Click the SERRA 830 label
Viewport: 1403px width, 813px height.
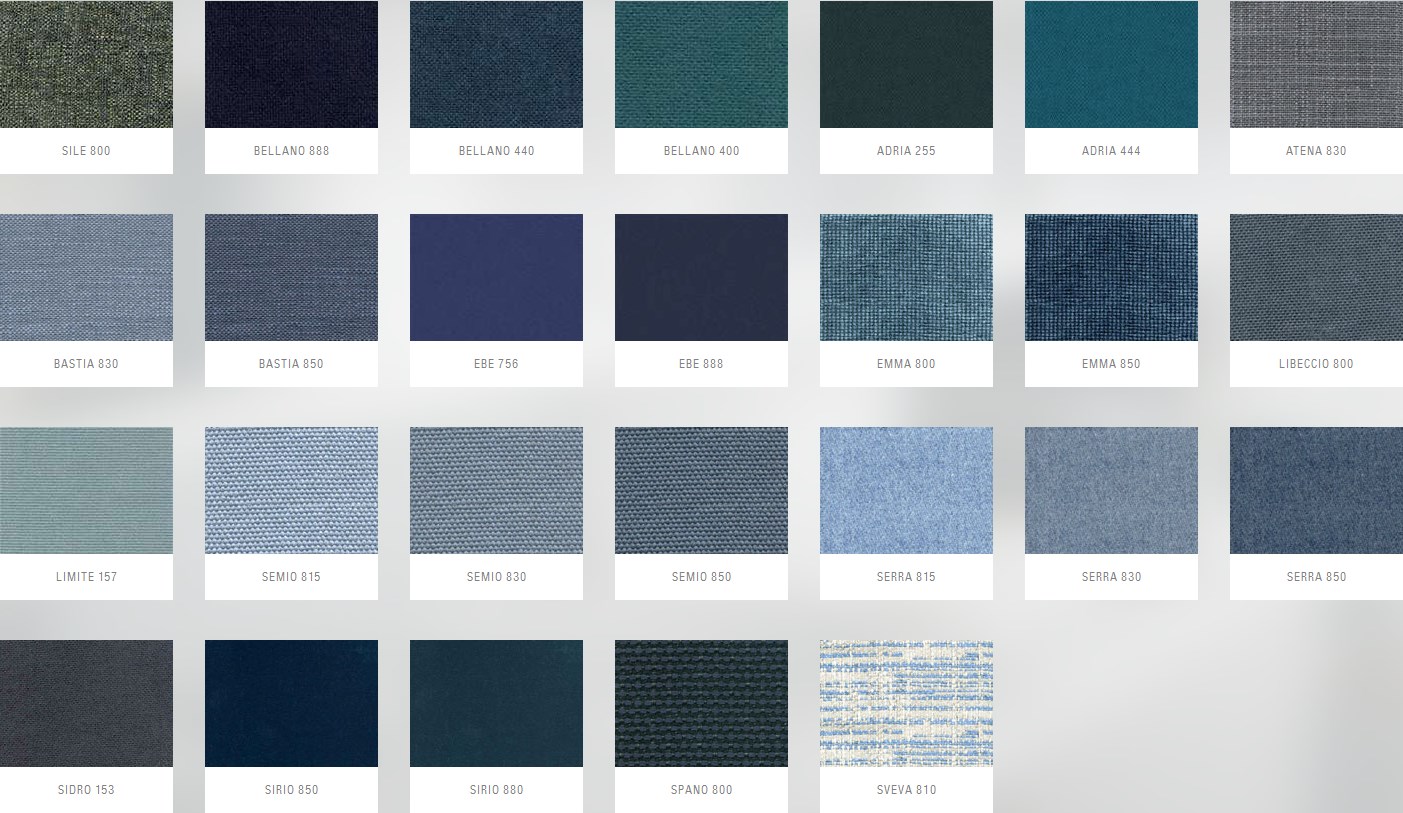tap(1111, 577)
